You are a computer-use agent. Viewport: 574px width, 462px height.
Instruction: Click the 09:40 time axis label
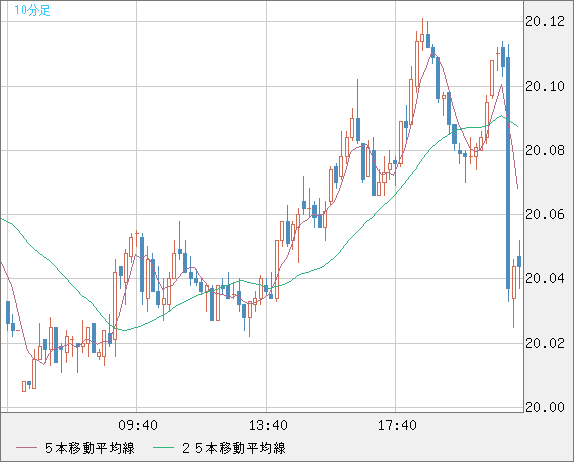(x=138, y=425)
